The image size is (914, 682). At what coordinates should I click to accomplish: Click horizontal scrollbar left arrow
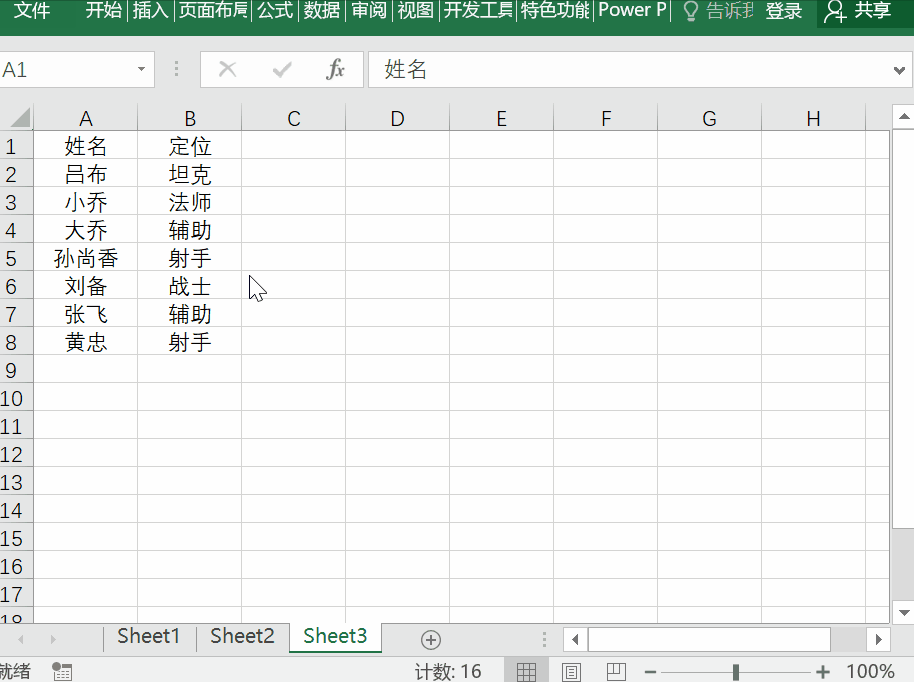click(575, 639)
